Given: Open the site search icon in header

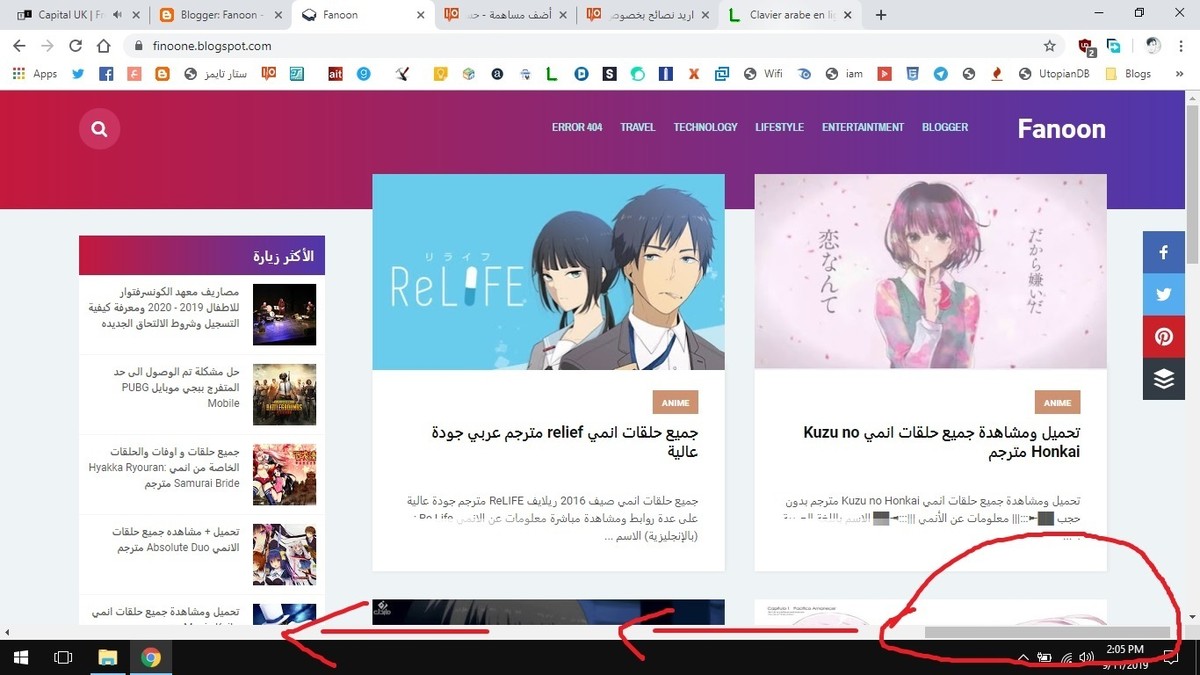Looking at the screenshot, I should 99,129.
